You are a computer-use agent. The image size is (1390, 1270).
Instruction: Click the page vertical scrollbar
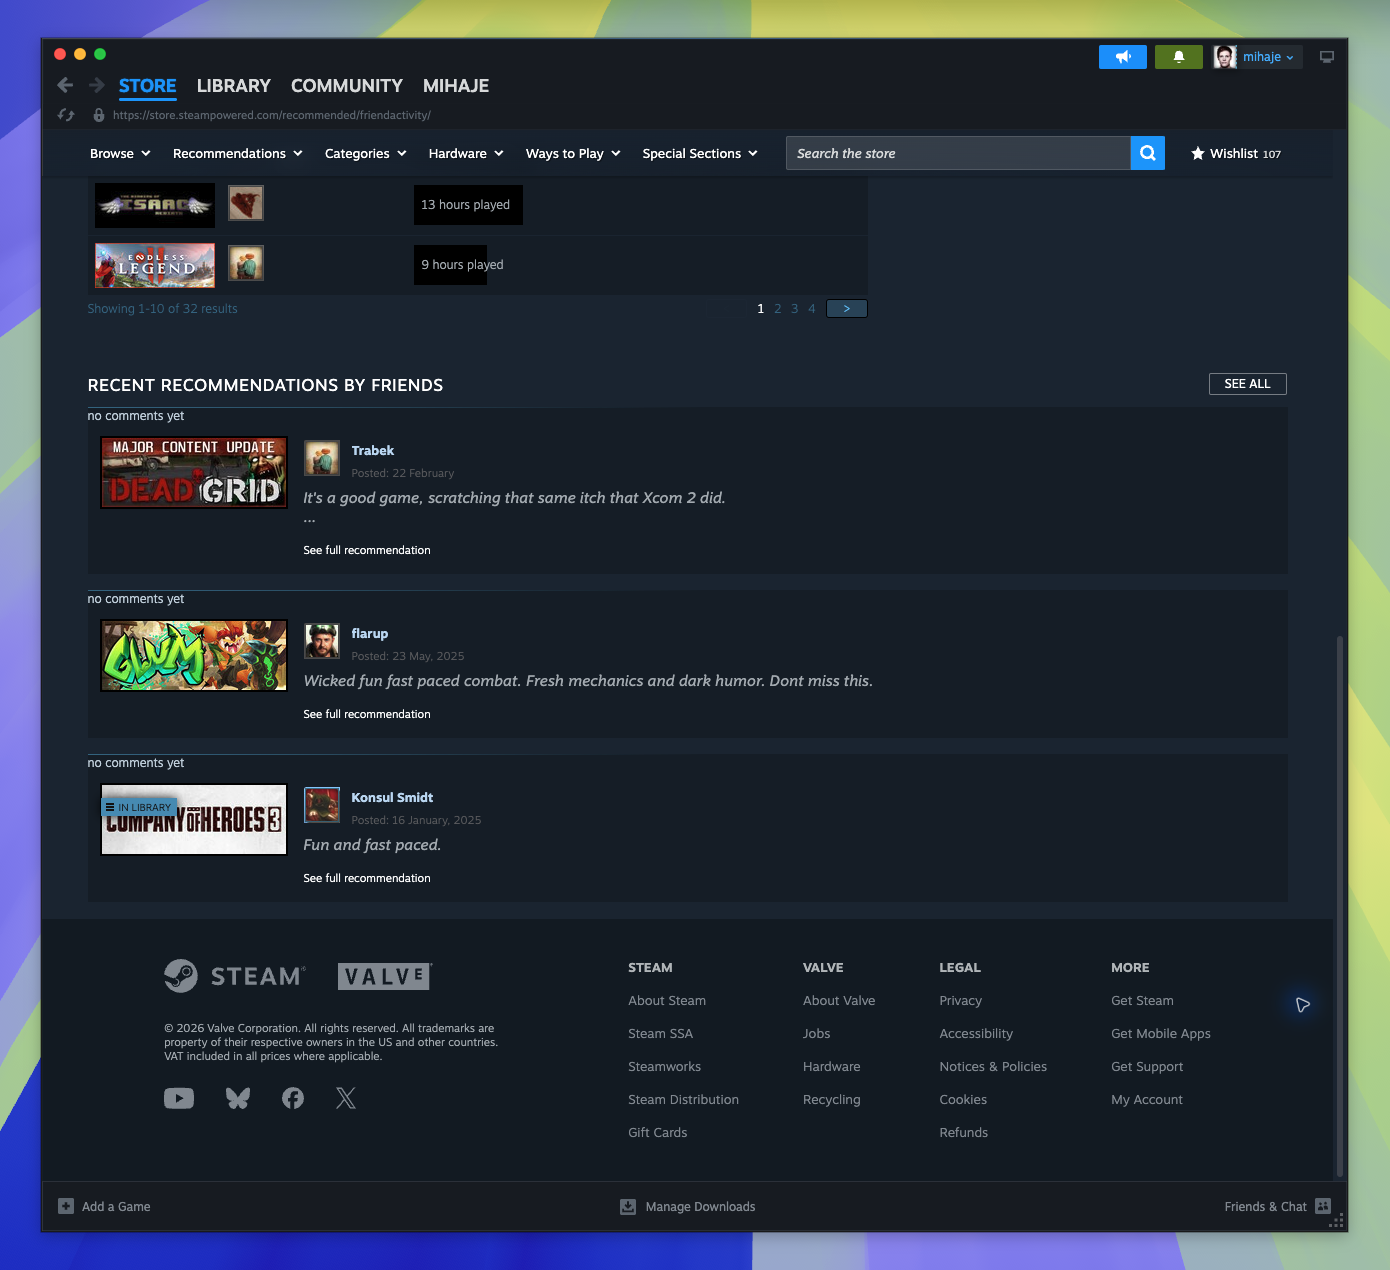pos(1340,905)
